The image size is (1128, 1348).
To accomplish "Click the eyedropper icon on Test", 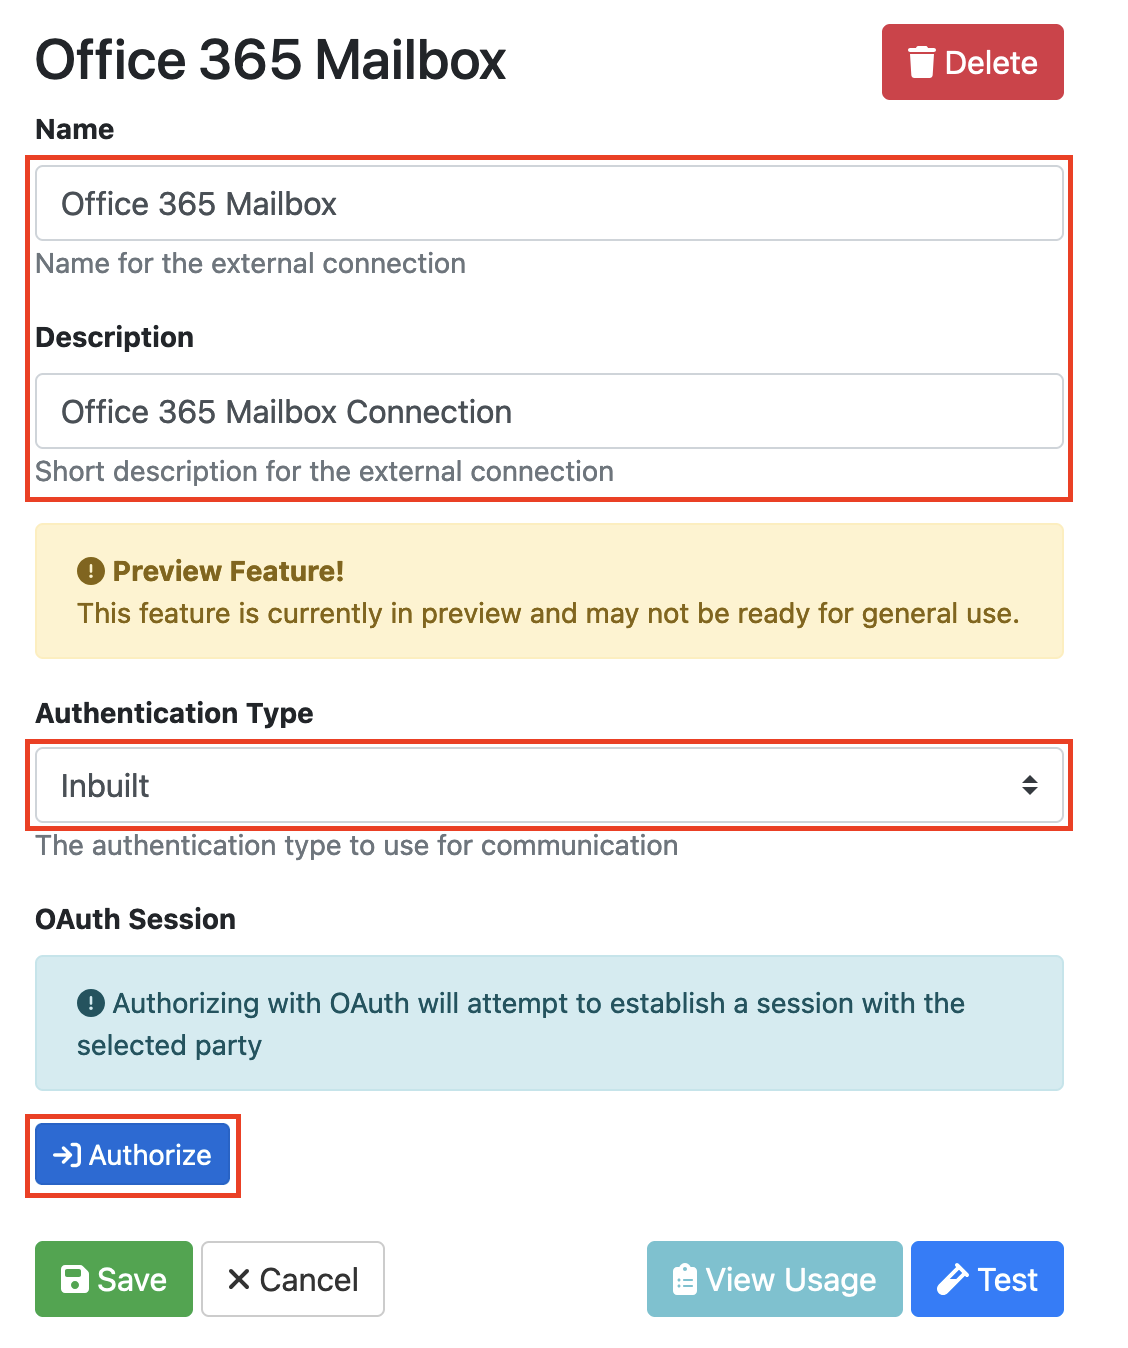I will click(952, 1279).
